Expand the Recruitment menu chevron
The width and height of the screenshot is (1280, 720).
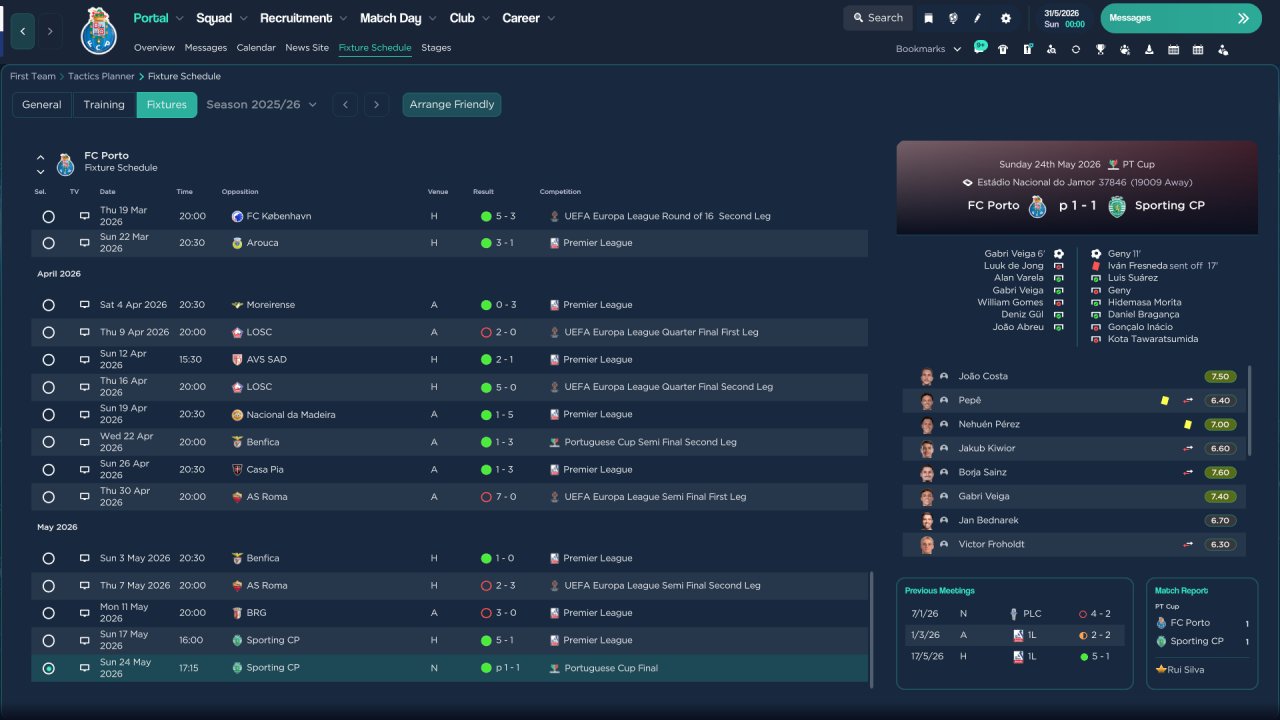pos(343,19)
